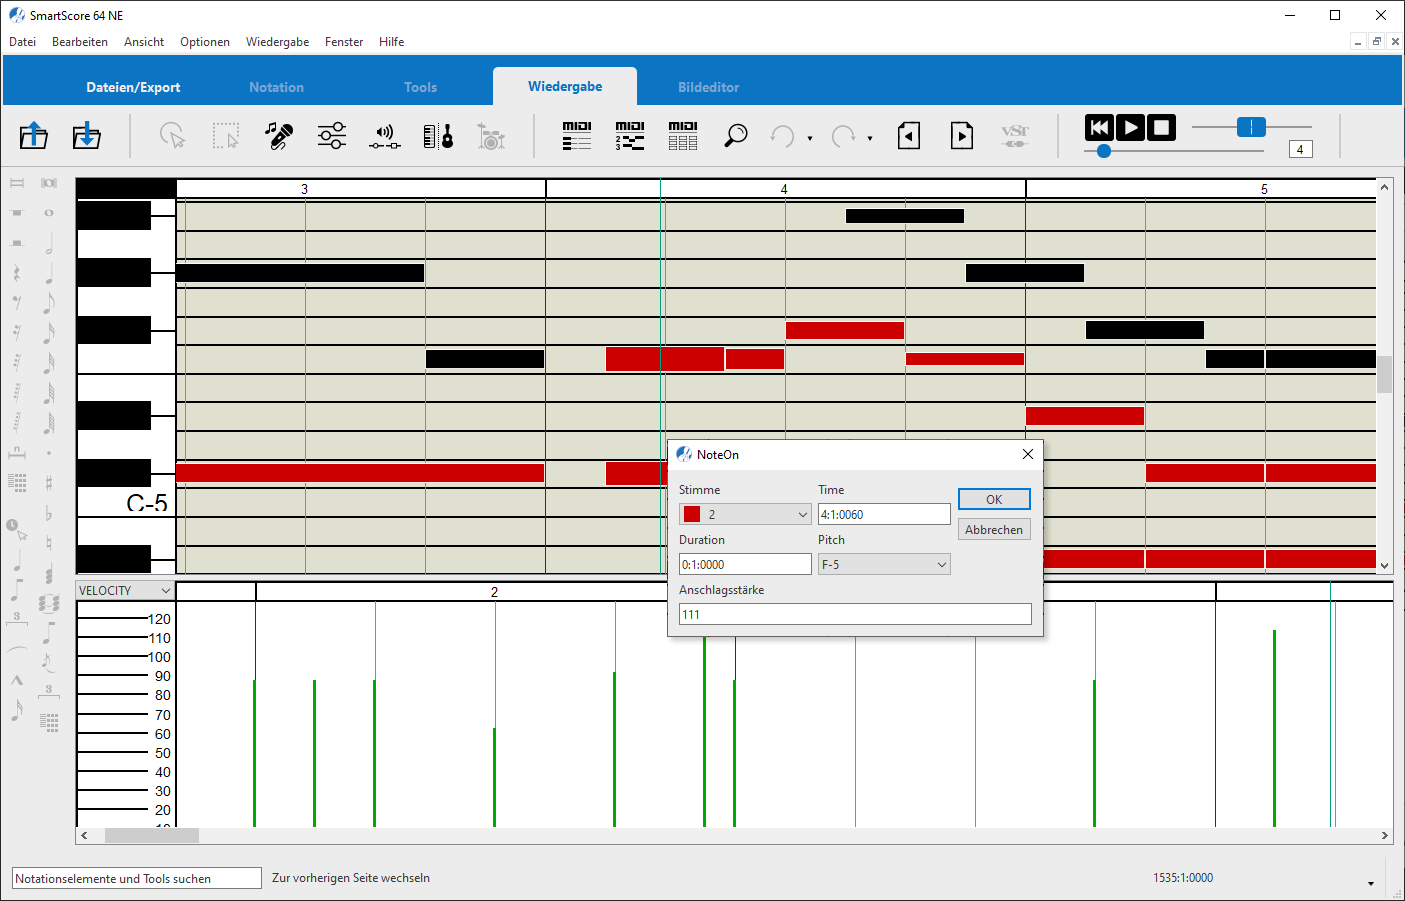Stop playback with the Stop button
The image size is (1405, 901).
pos(1161,127)
